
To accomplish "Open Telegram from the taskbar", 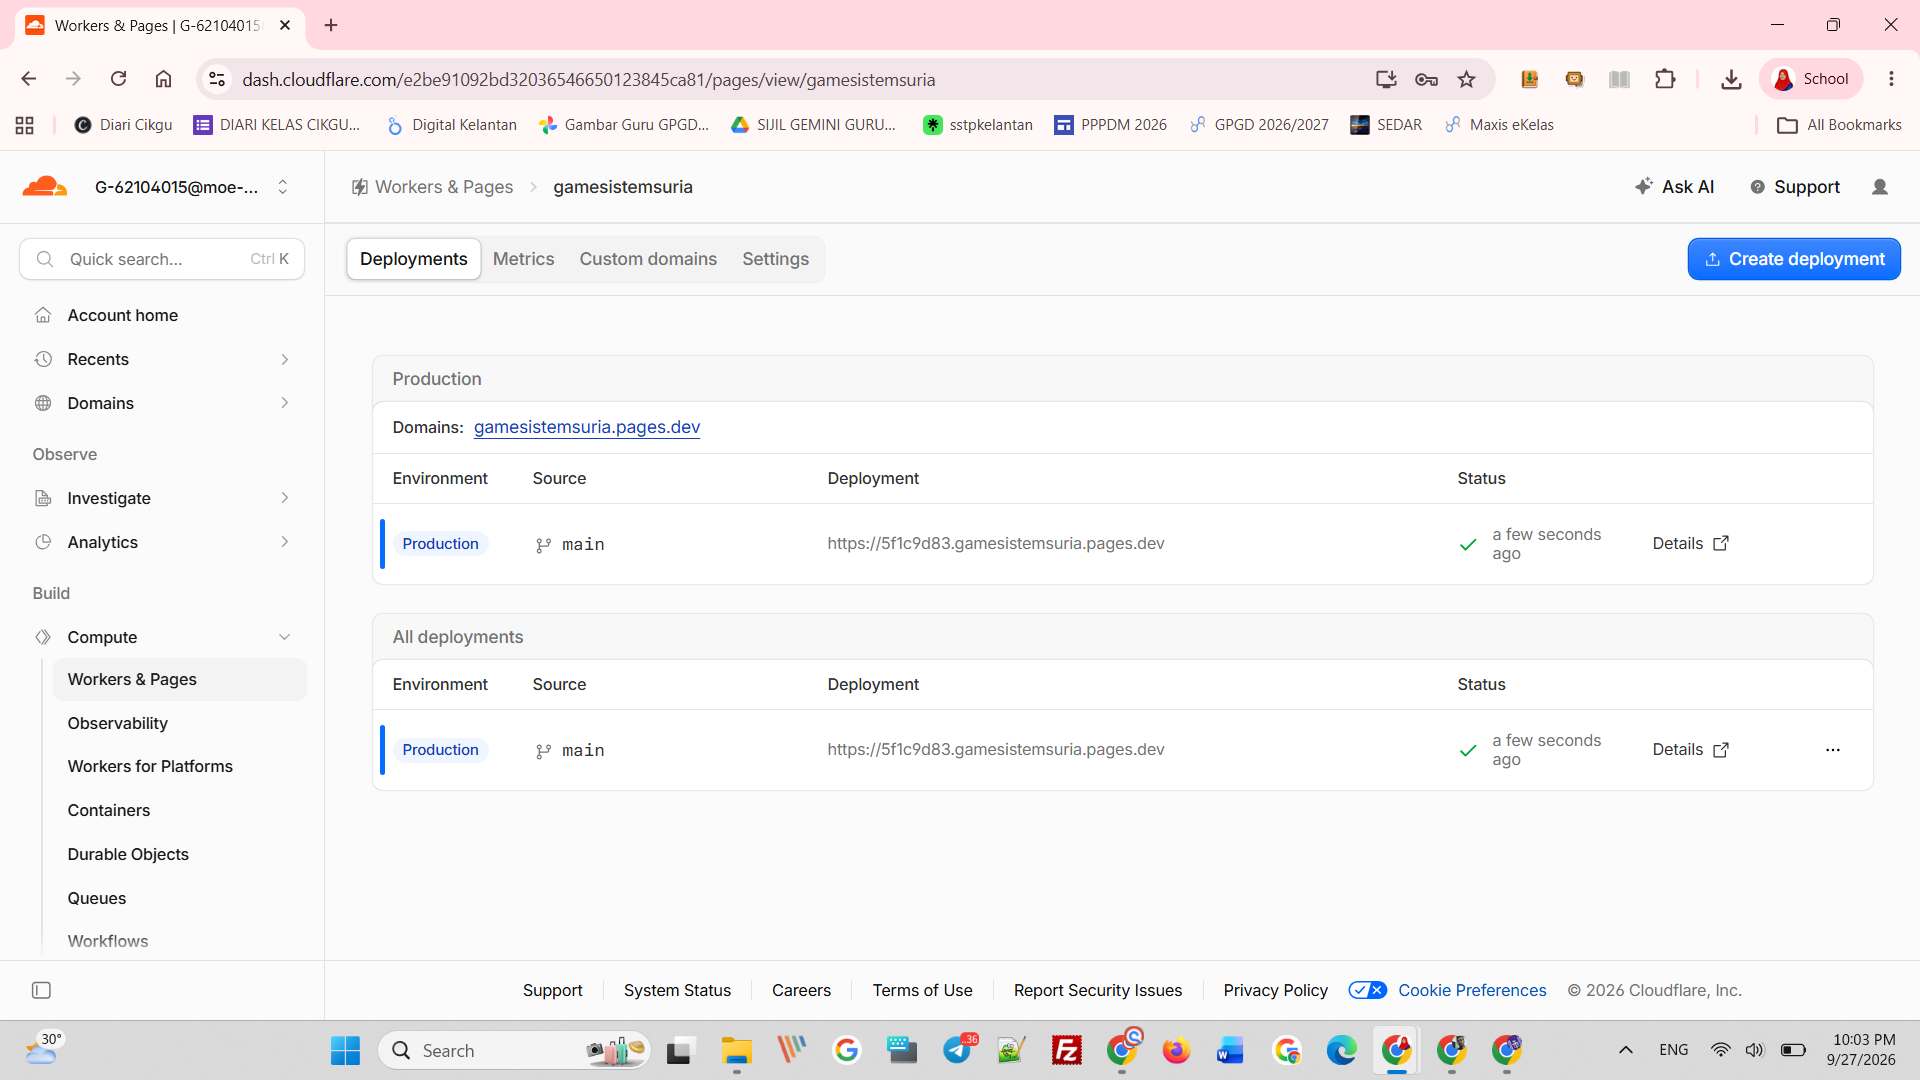I will [x=958, y=1050].
